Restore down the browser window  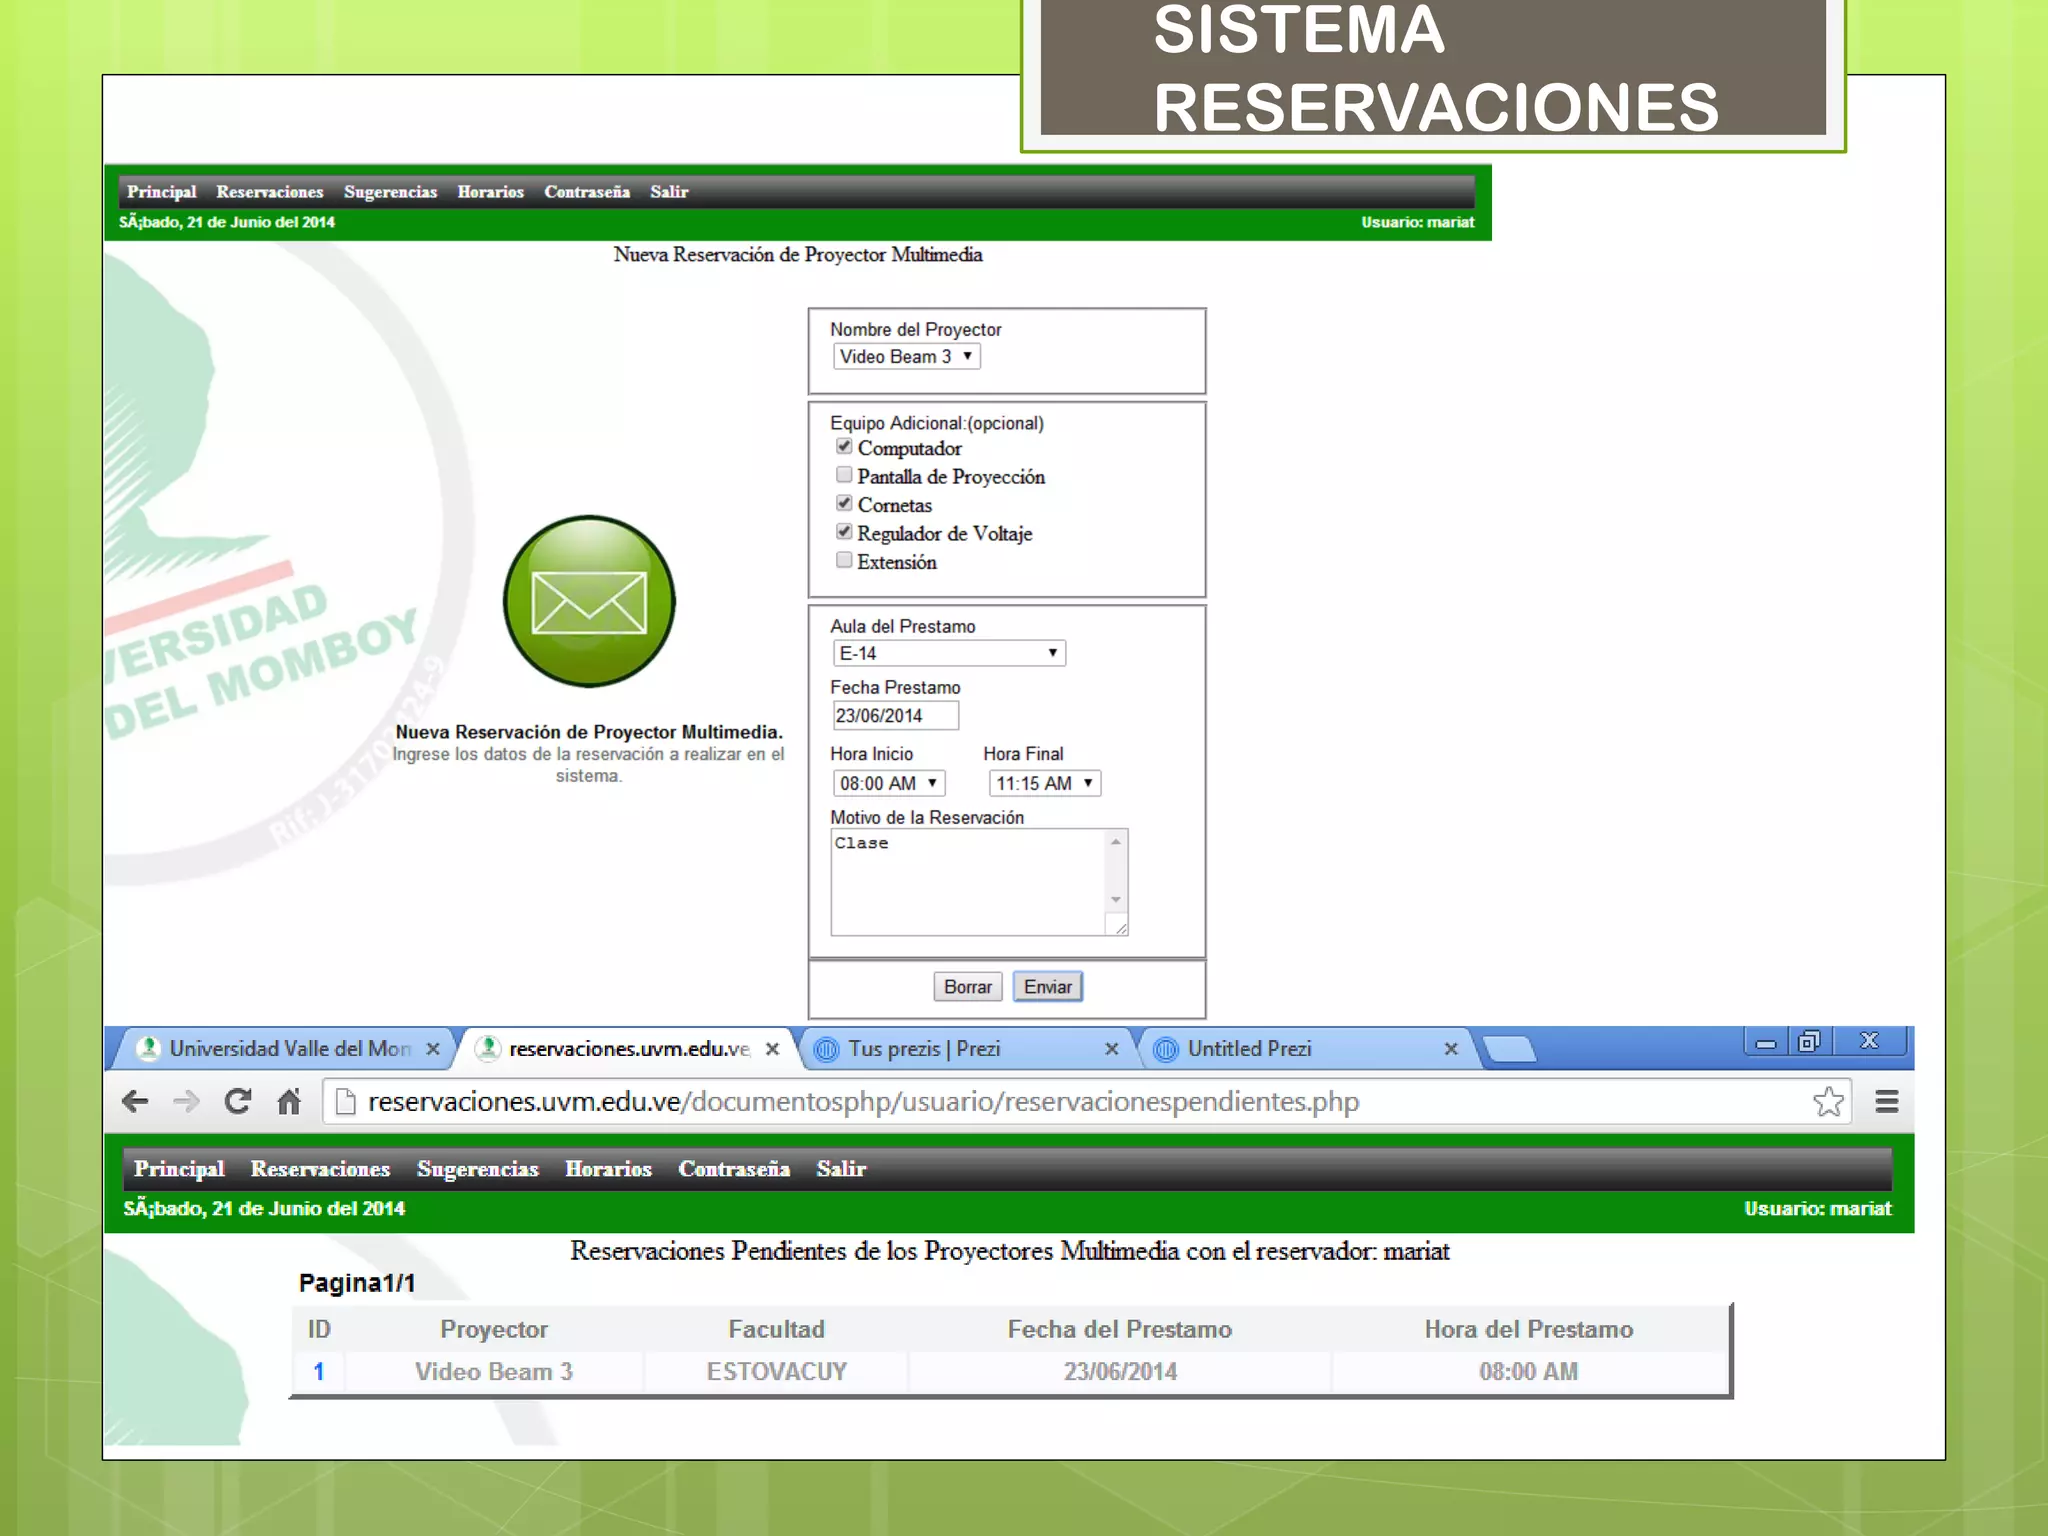coord(1809,1043)
